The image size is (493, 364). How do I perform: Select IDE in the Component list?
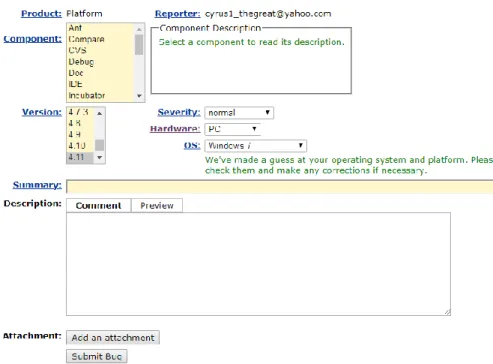click(100, 84)
